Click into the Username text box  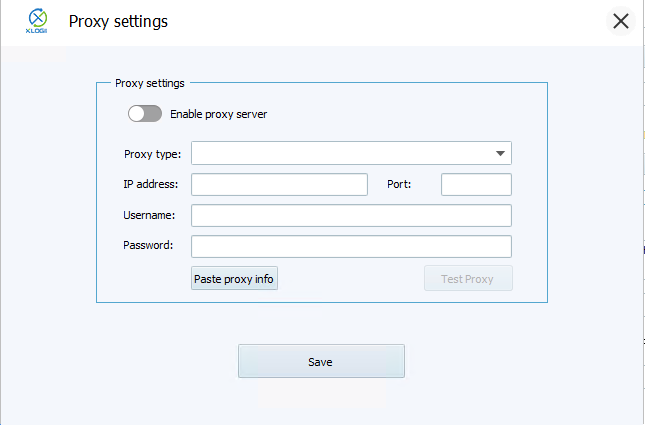point(351,215)
